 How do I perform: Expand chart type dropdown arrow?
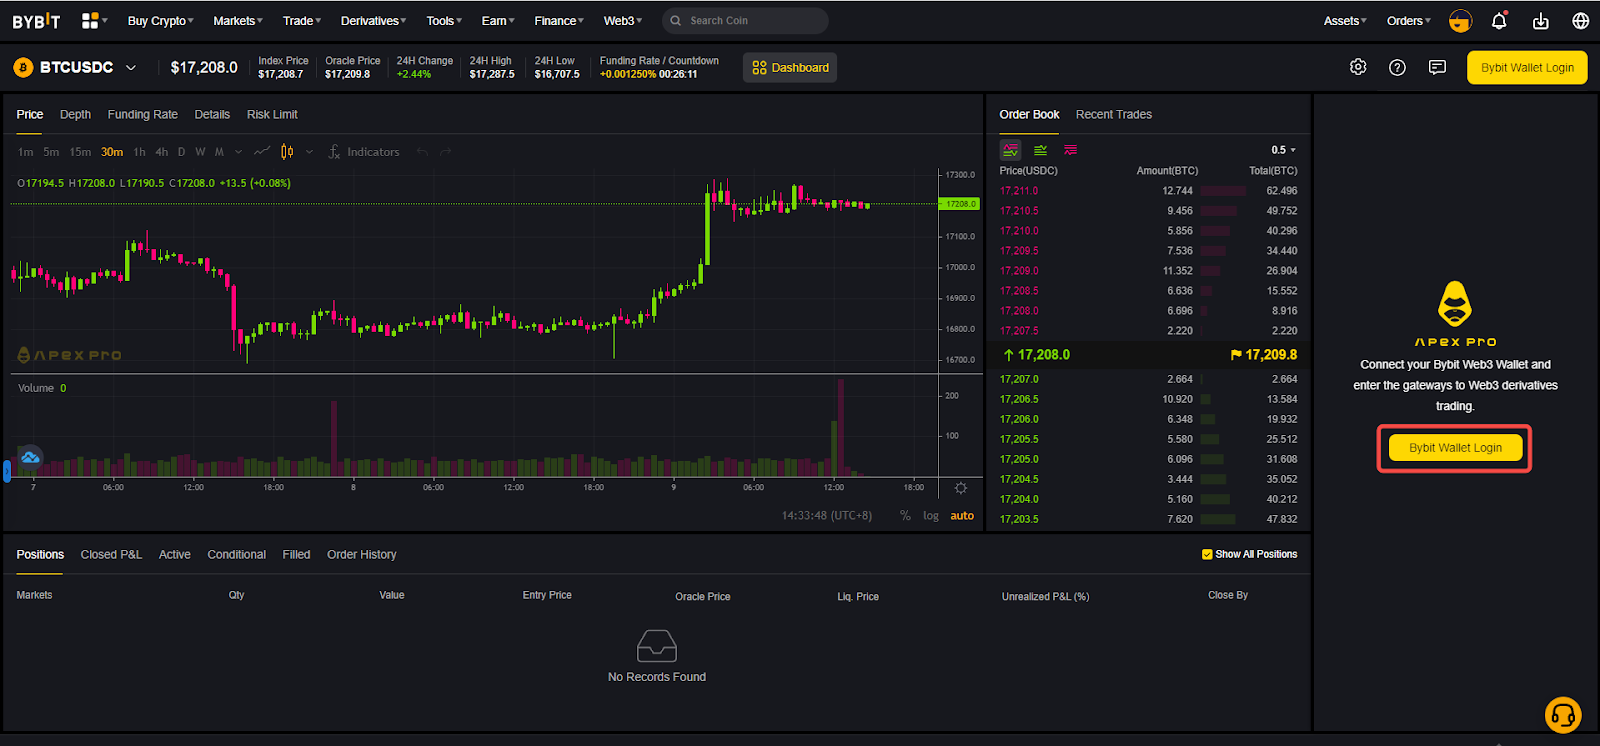pos(309,152)
